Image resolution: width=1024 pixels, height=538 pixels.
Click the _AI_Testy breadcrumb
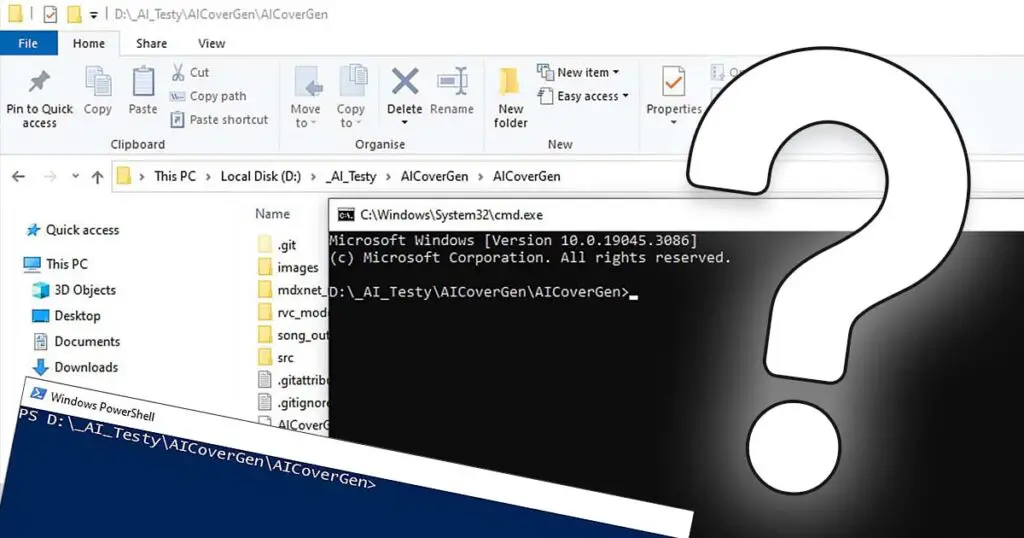coord(351,176)
